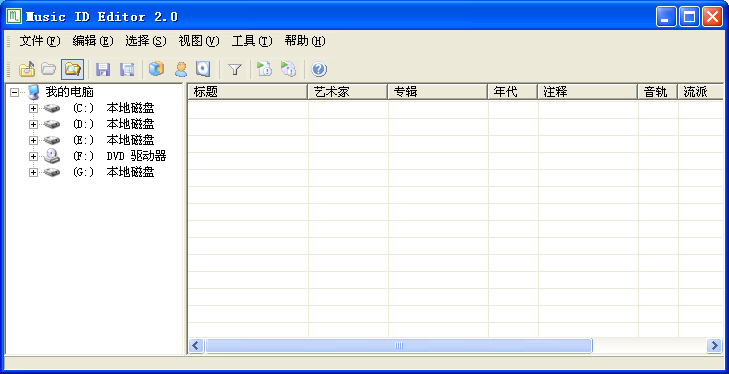Click the filter funnel icon
This screenshot has height=374, width=729.
coord(235,69)
